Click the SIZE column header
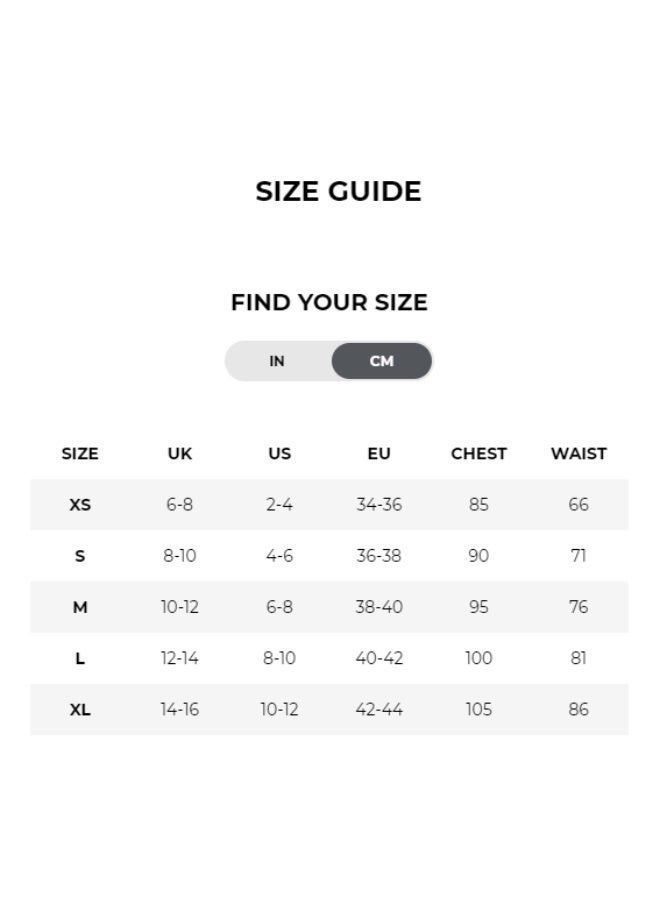This screenshot has height=900, width=660. [x=80, y=453]
